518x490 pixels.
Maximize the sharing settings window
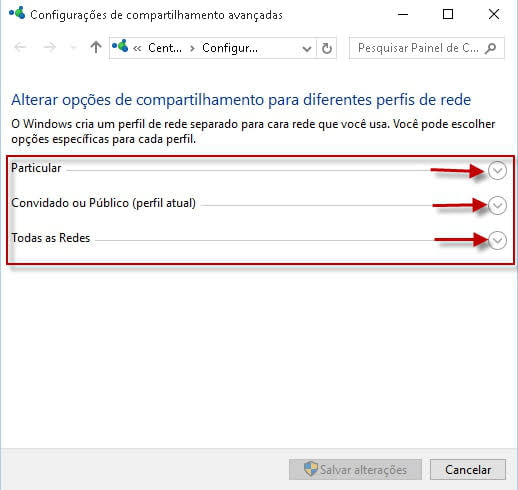pyautogui.click(x=448, y=14)
